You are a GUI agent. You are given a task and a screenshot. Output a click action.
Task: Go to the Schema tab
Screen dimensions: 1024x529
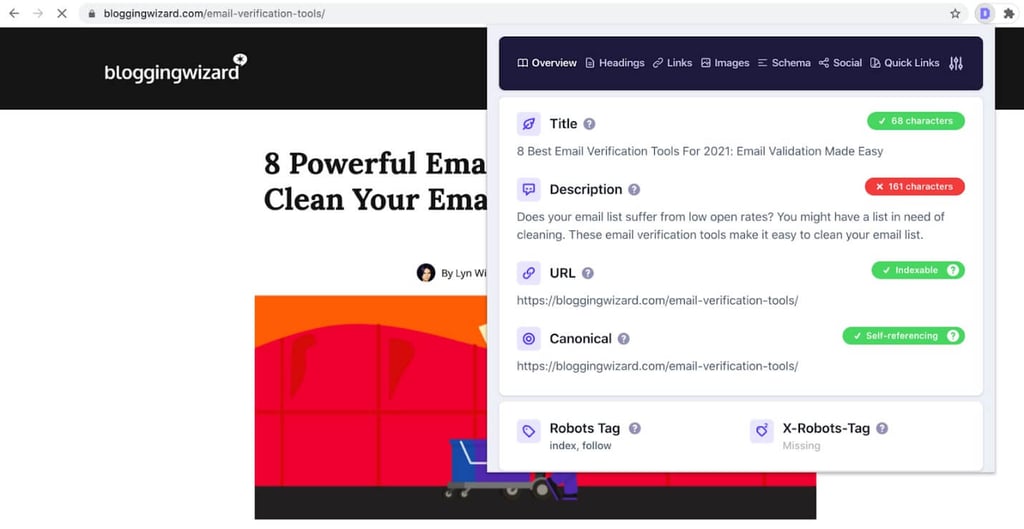point(783,63)
